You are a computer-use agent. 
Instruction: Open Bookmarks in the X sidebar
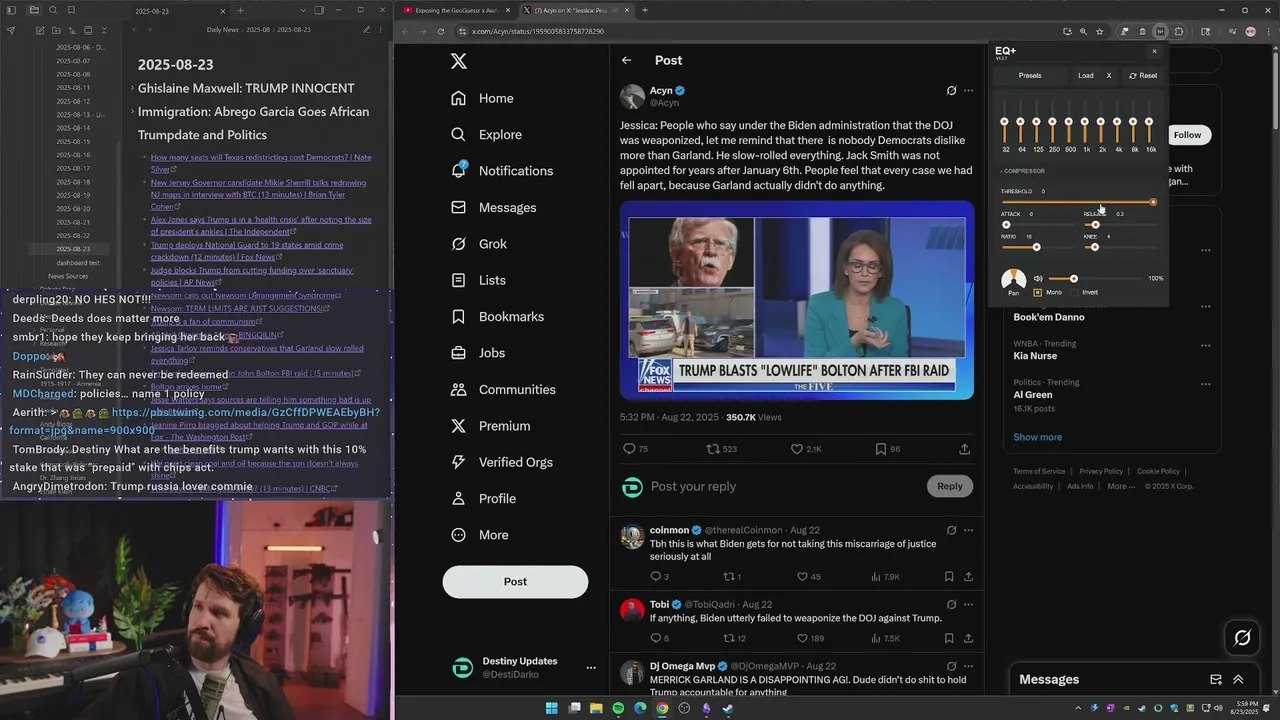tap(497, 317)
